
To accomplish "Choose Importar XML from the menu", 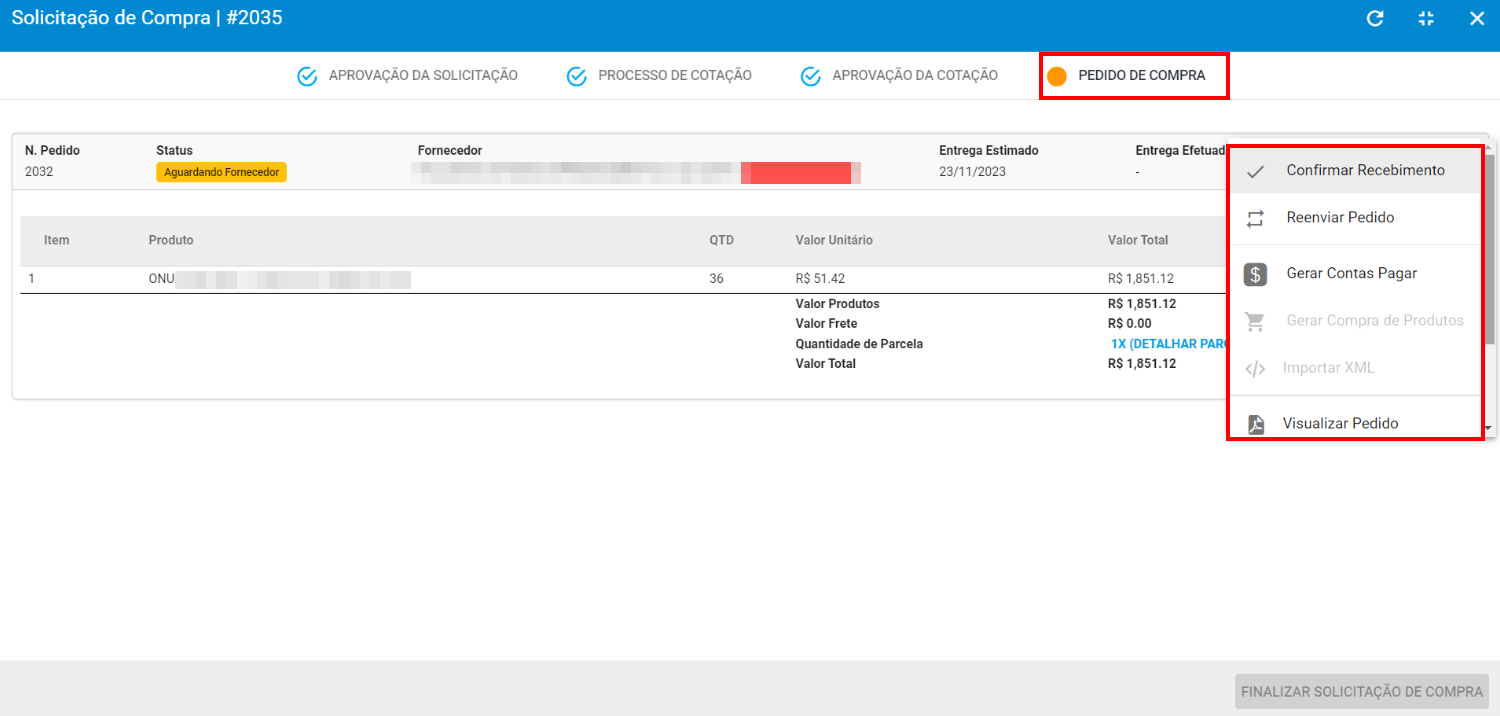I will [x=1356, y=368].
